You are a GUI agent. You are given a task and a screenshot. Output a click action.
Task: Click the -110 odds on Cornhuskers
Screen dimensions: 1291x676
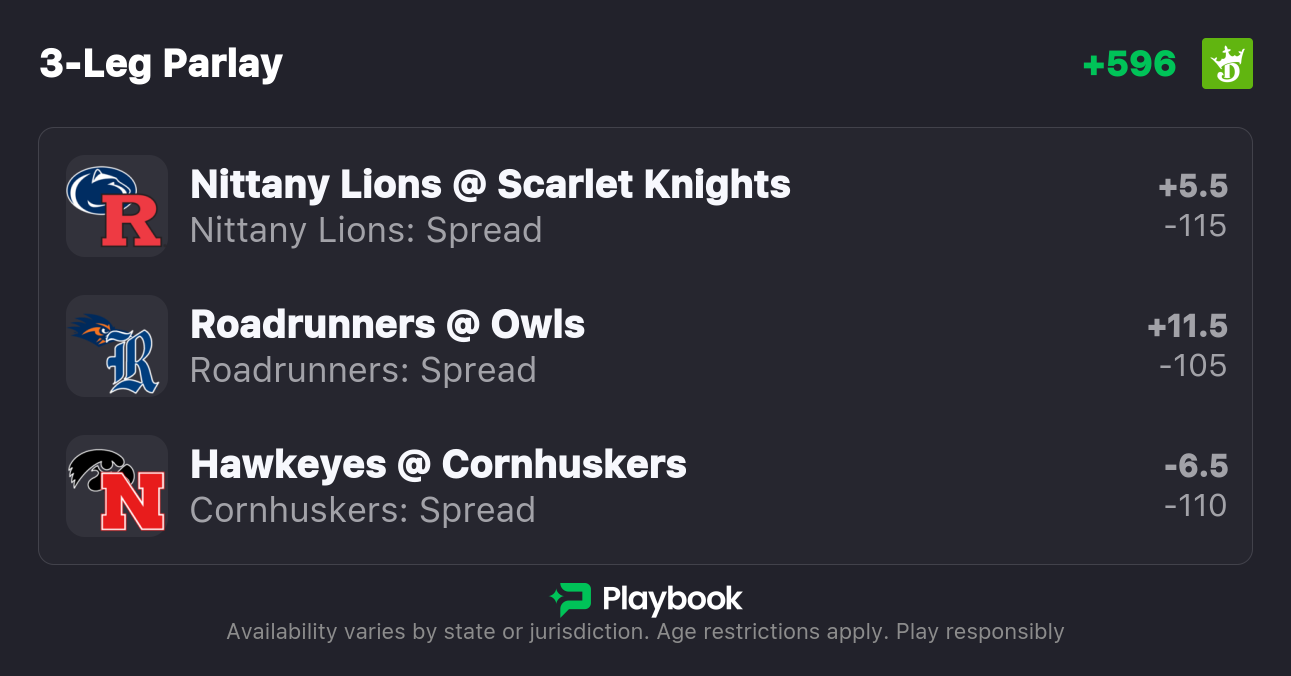(1195, 506)
